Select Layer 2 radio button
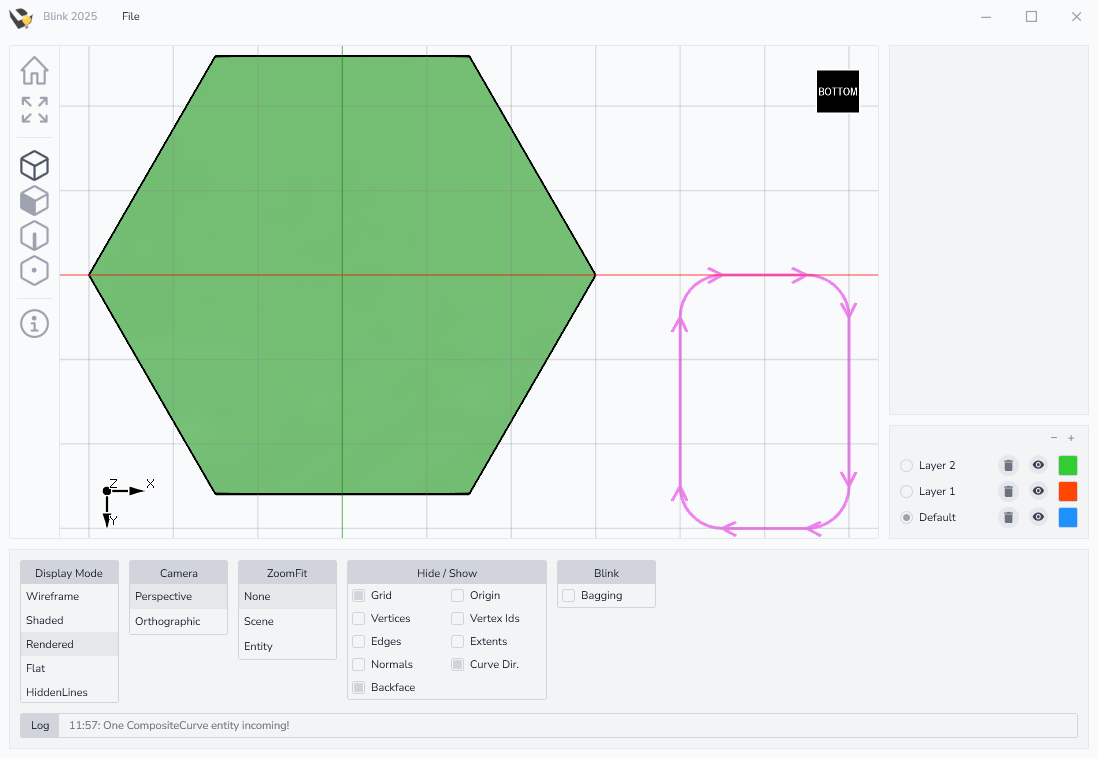The width and height of the screenshot is (1098, 758). click(906, 465)
